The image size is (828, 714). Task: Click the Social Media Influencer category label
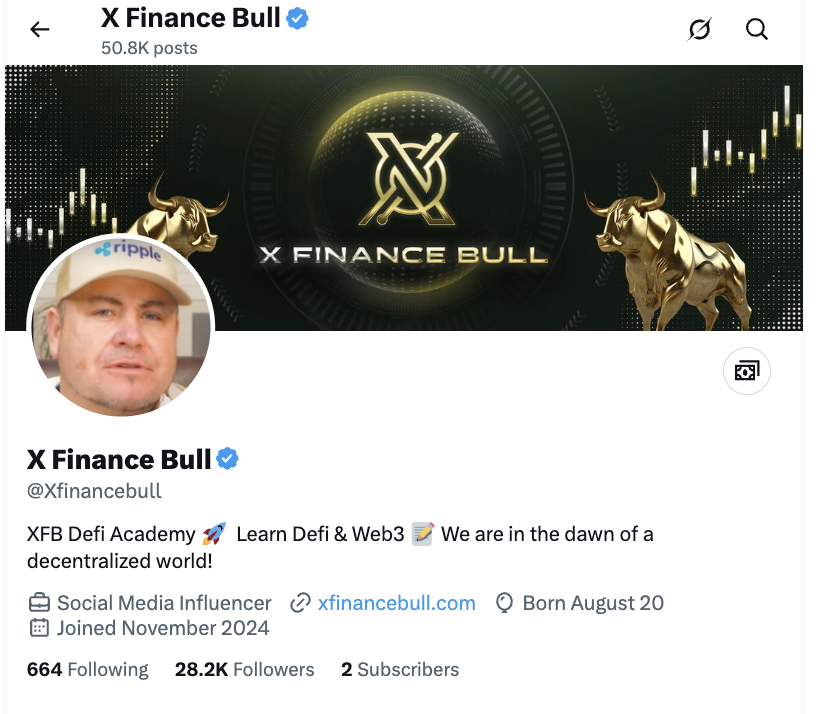(x=164, y=603)
